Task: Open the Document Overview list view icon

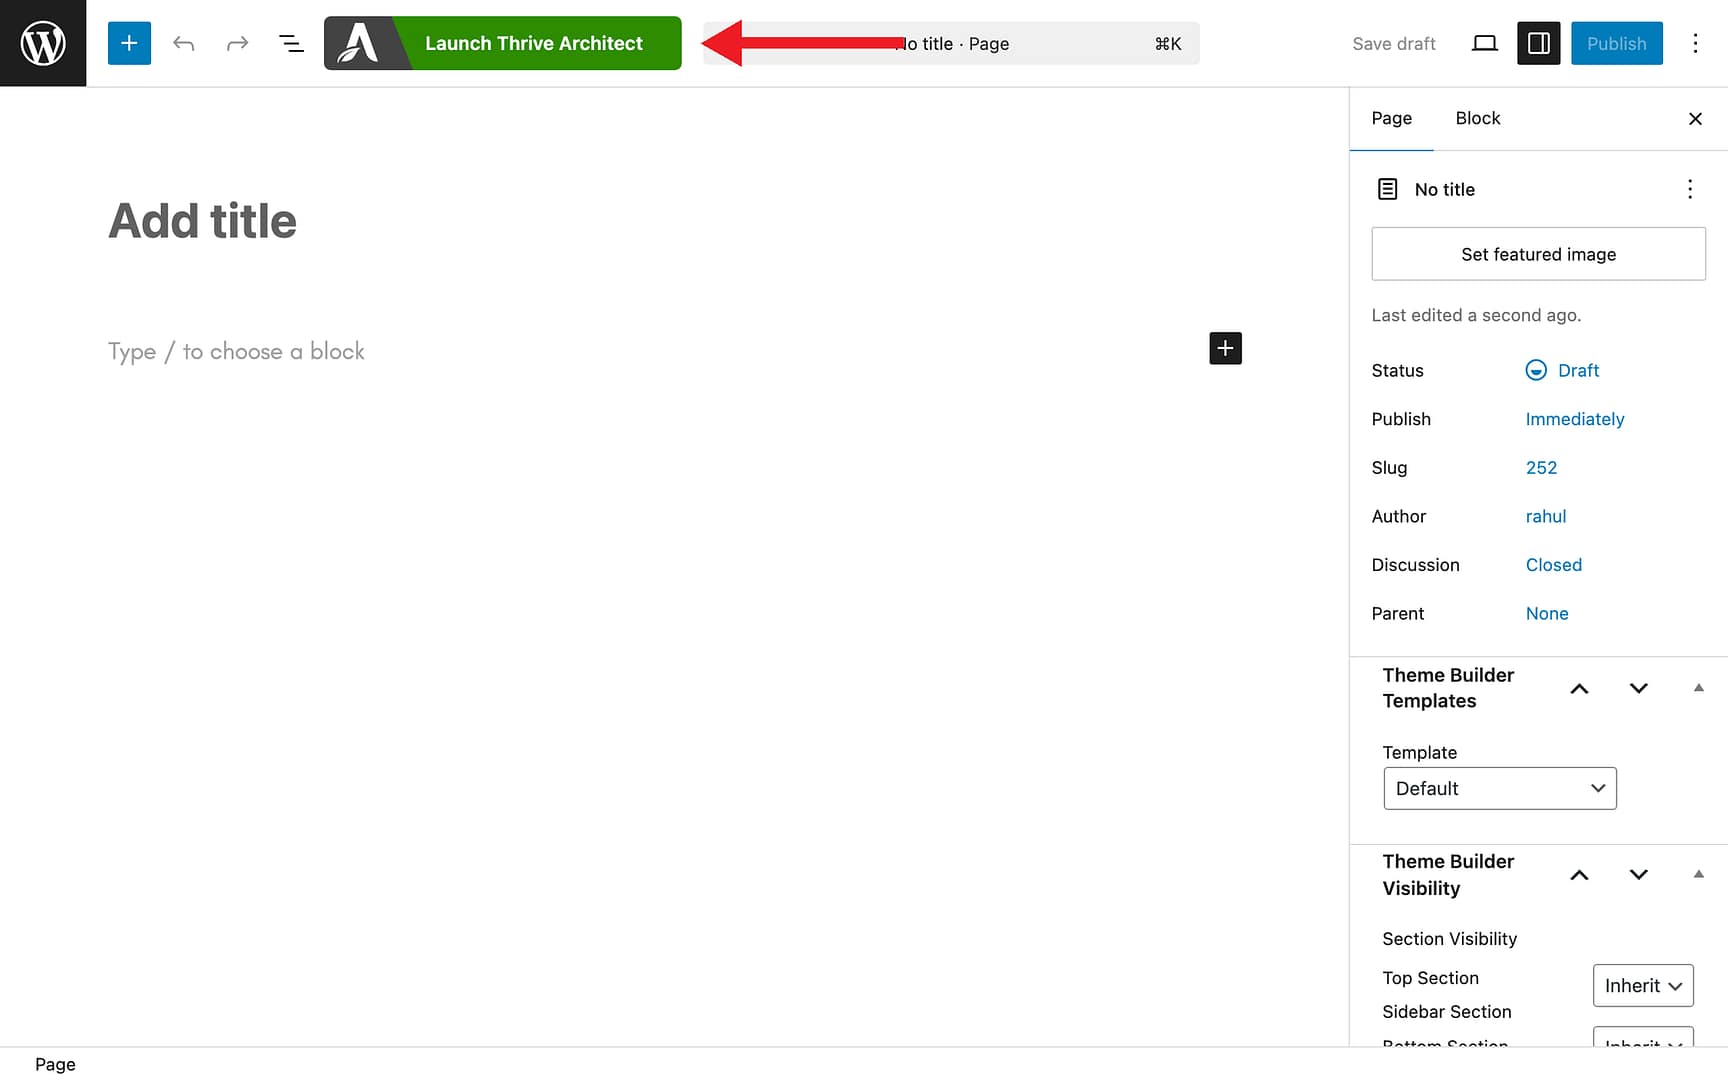Action: [x=291, y=43]
